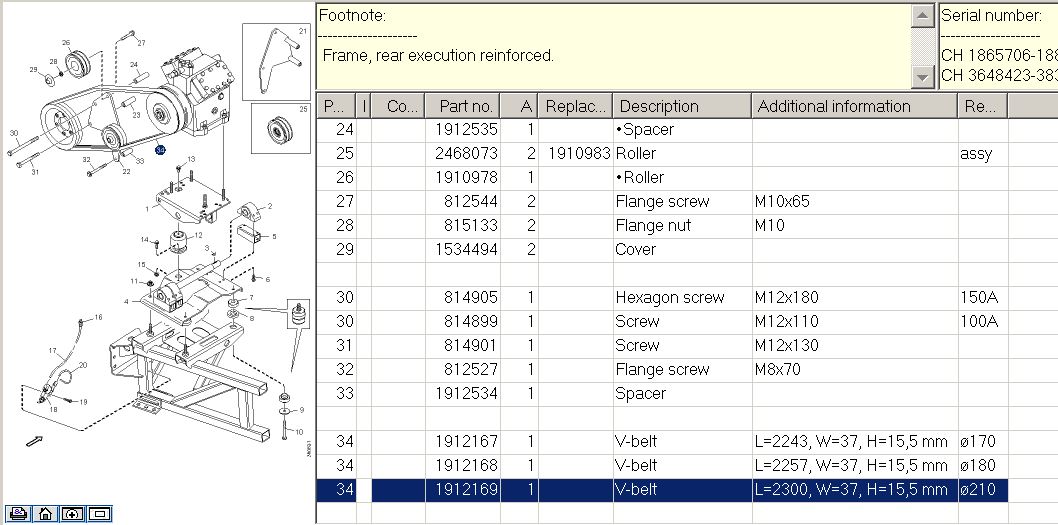Viewport: 1058px width, 525px height.
Task: Select Flange nut part 815133
Action: (x=662, y=225)
